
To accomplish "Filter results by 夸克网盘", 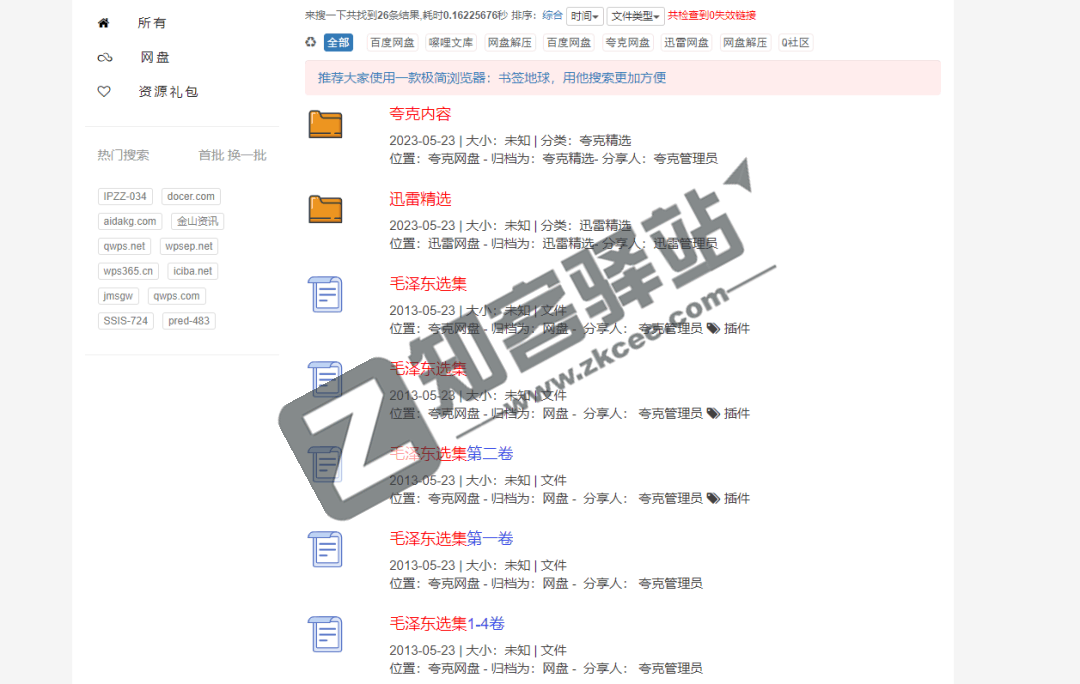I will [628, 42].
